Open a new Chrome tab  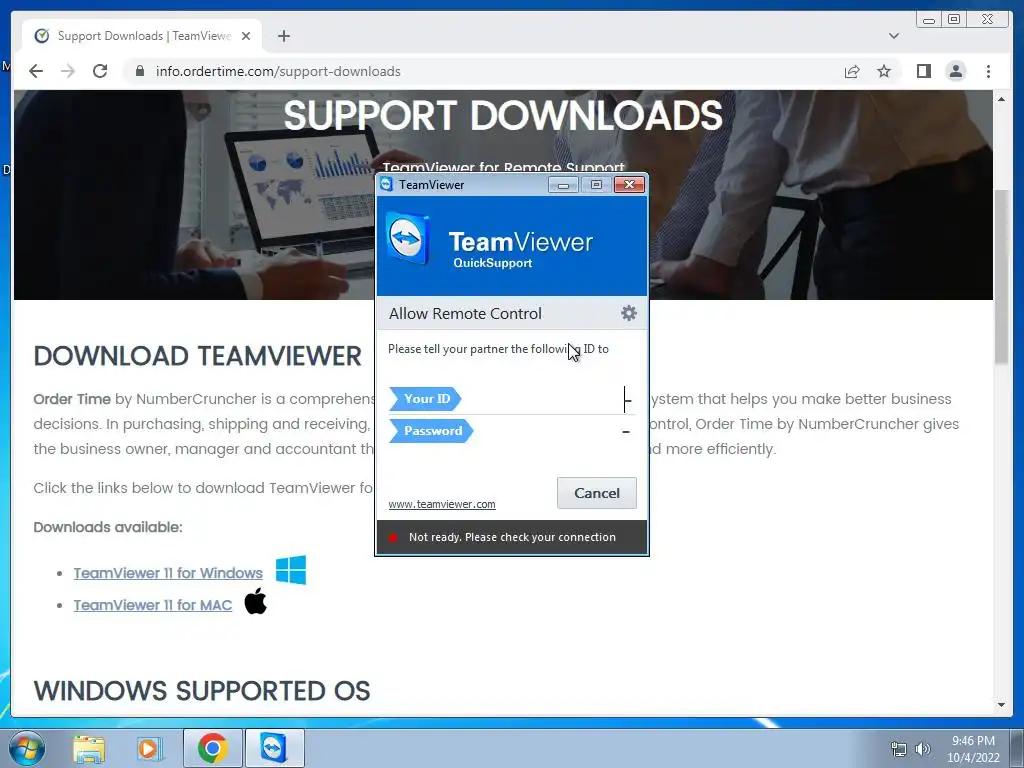pos(283,36)
